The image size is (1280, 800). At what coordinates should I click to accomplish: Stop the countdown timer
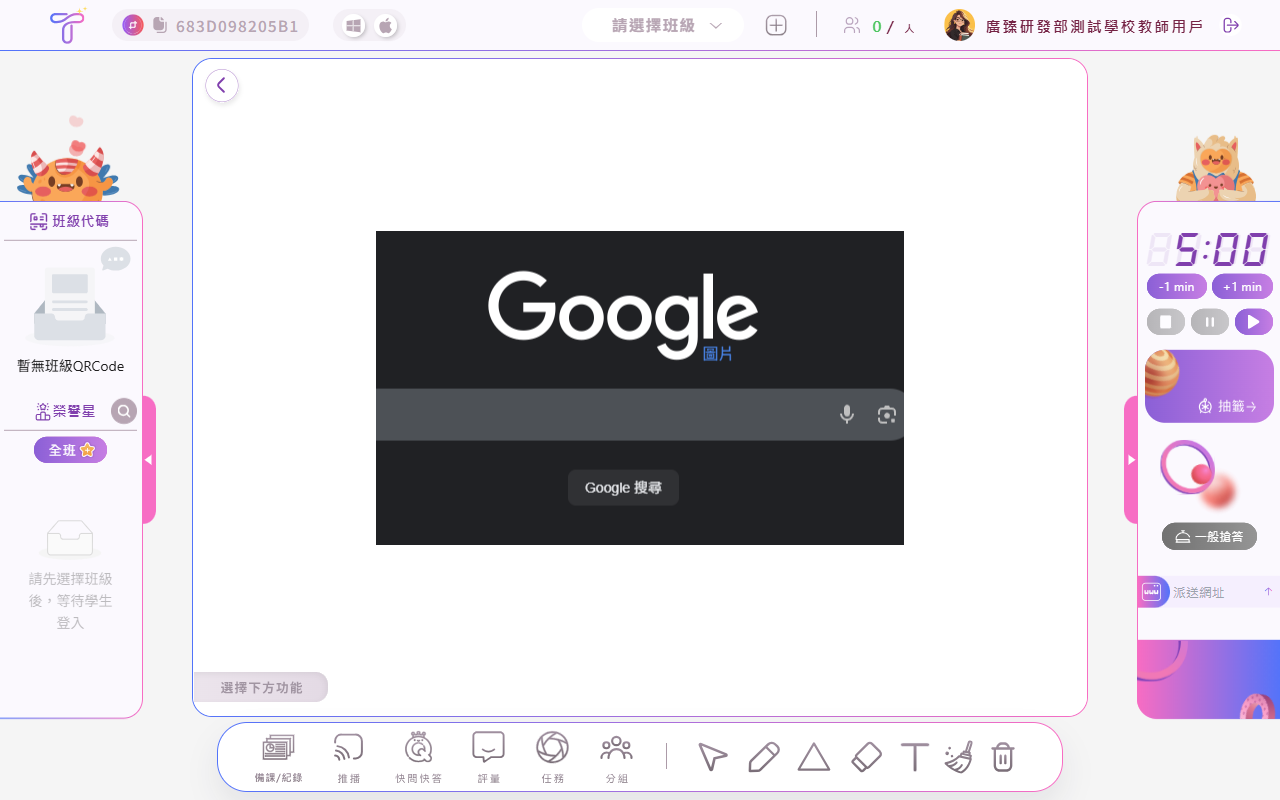[x=1166, y=322]
